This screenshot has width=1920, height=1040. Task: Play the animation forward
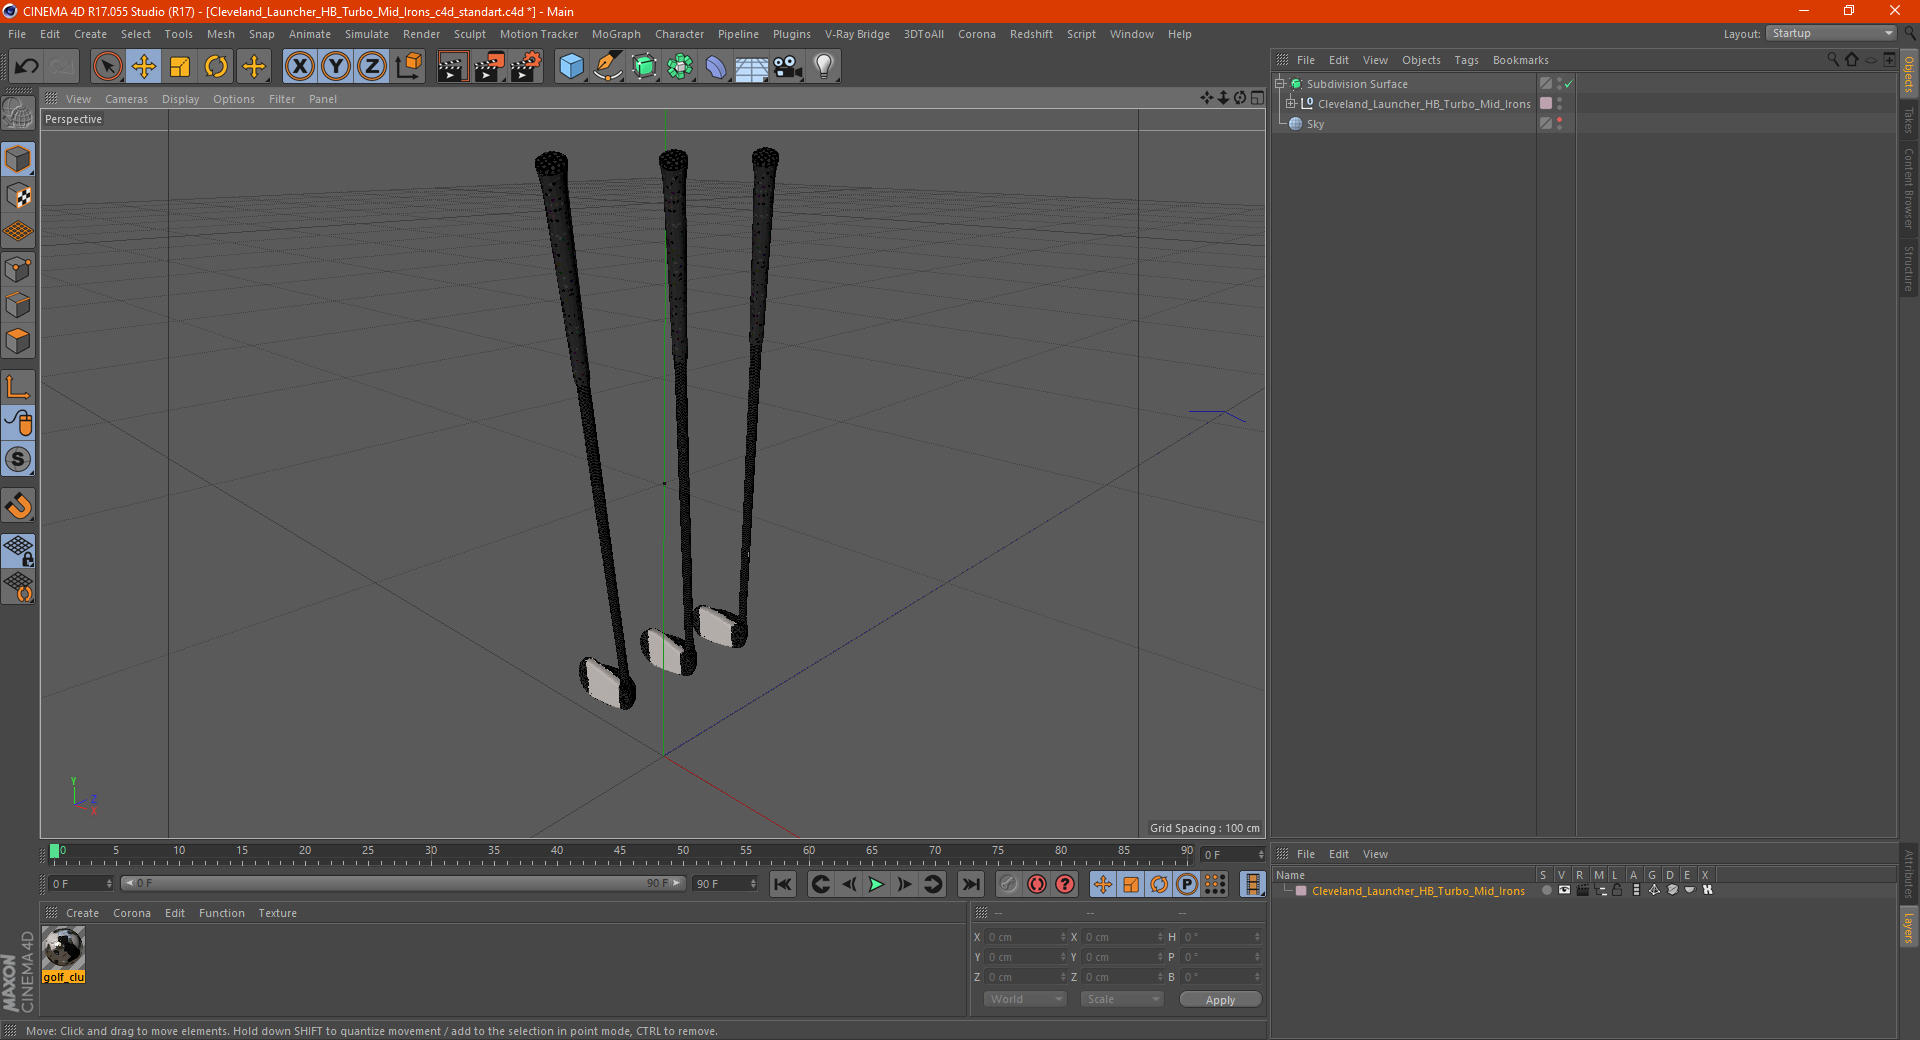click(876, 884)
